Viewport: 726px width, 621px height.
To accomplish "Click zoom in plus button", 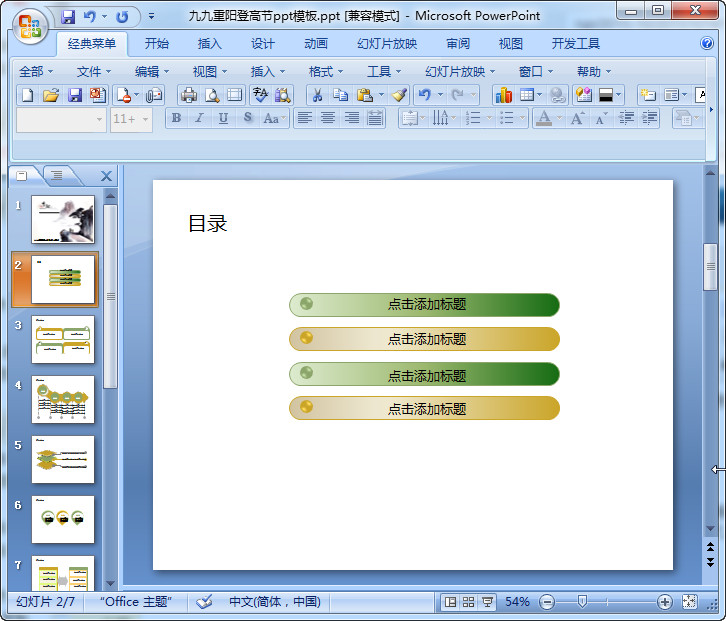I will click(x=664, y=602).
